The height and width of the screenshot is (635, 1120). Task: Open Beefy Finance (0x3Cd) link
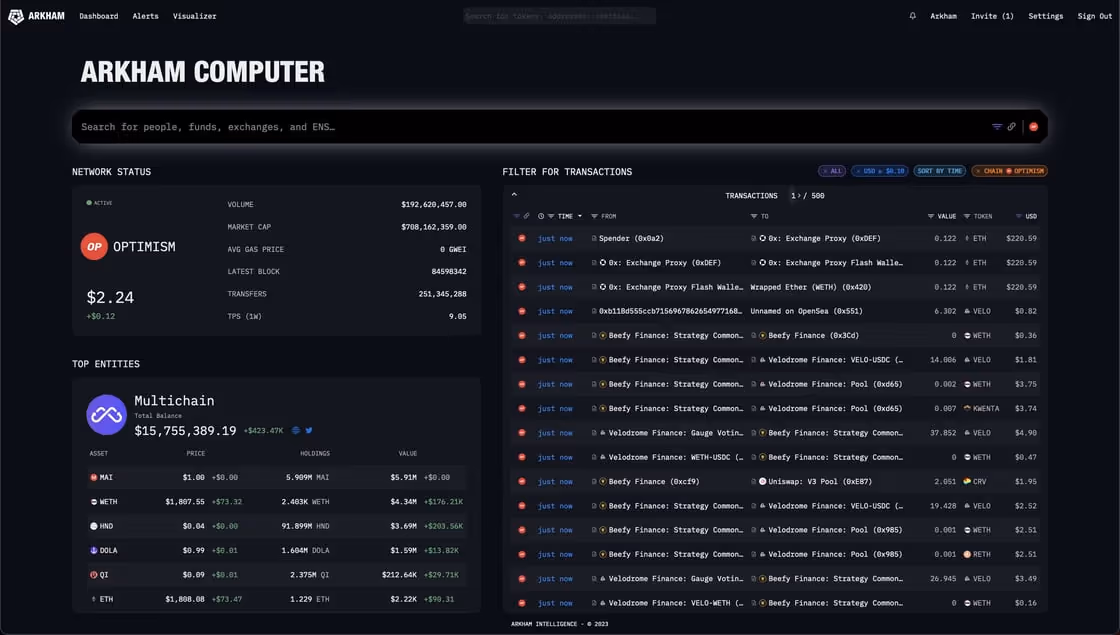[x=814, y=336]
